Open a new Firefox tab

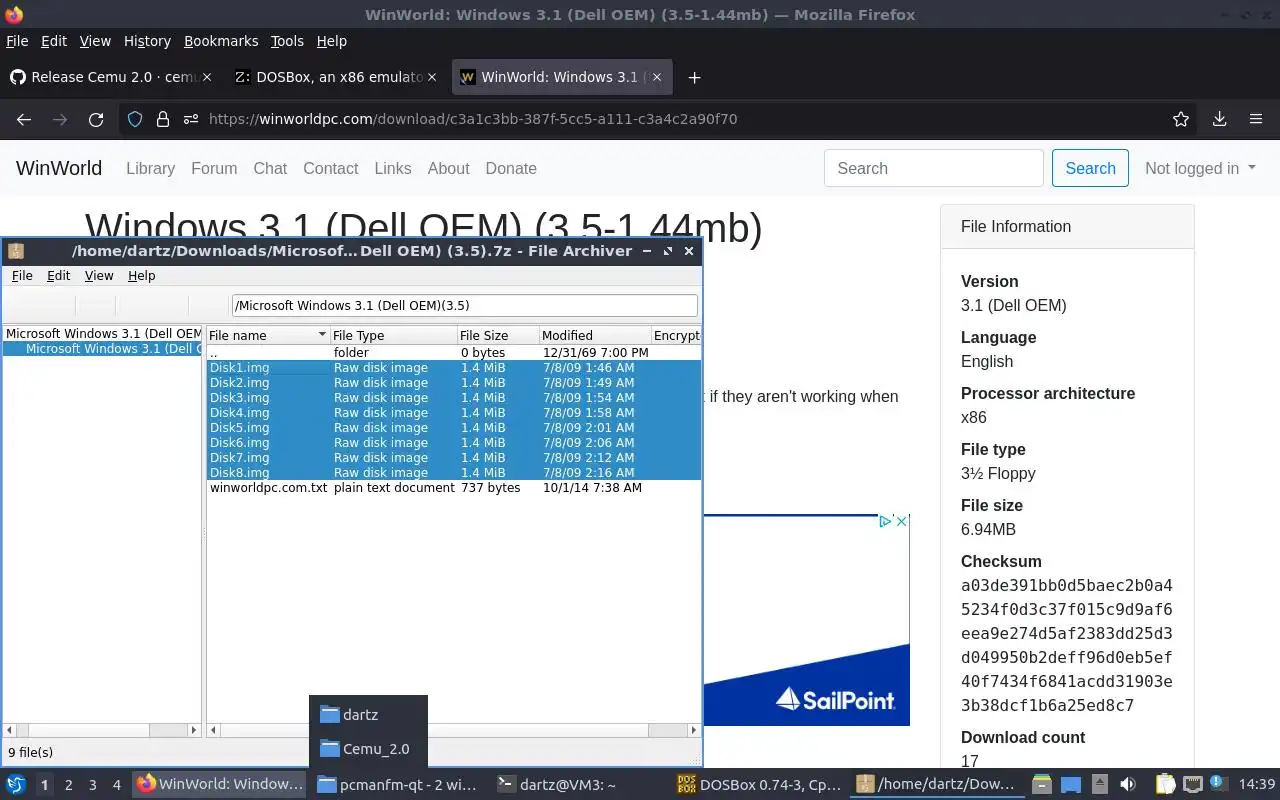pyautogui.click(x=694, y=77)
